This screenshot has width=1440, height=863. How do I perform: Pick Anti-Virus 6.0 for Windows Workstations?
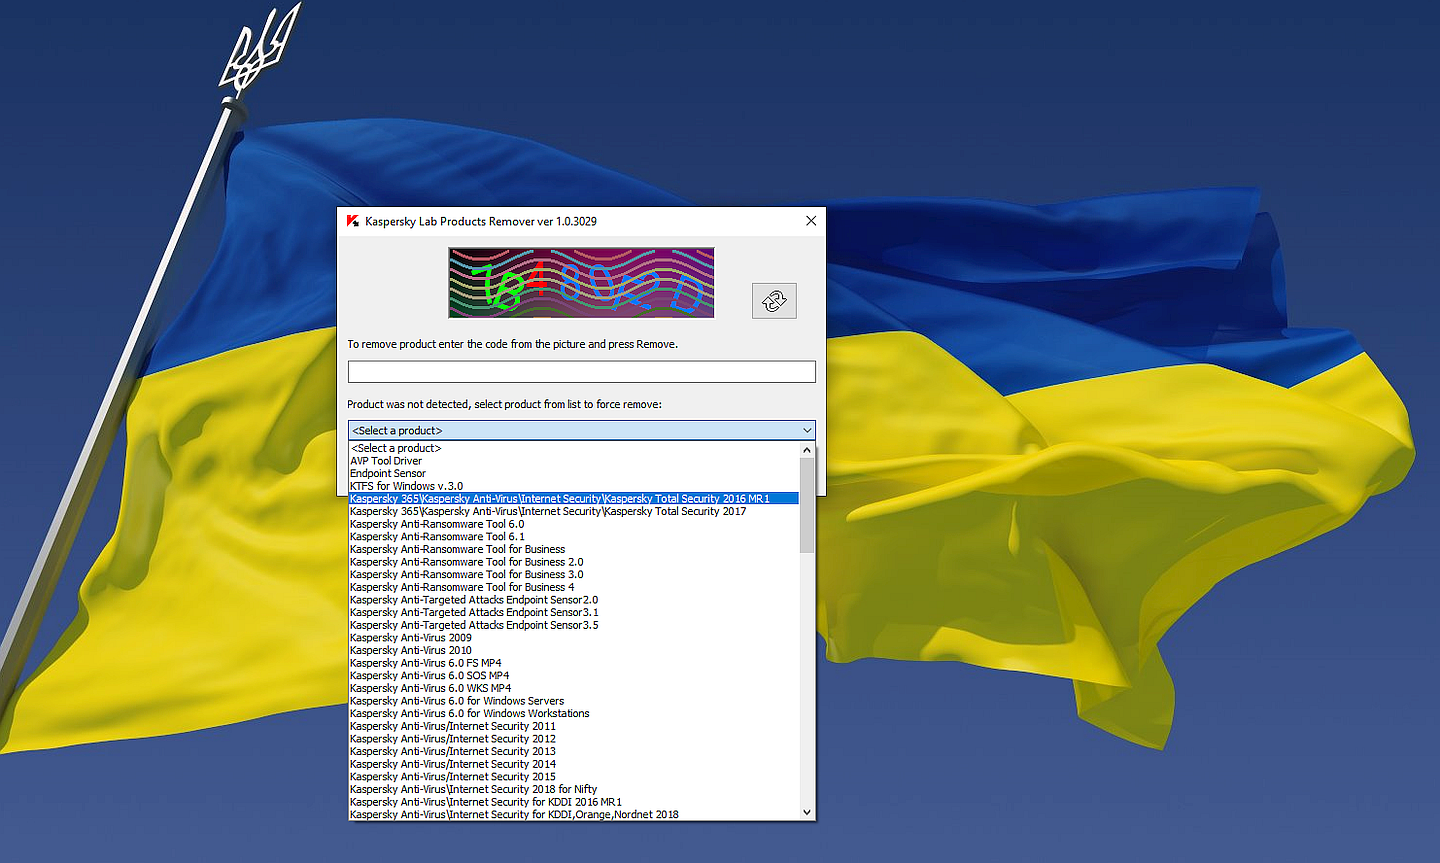point(574,714)
